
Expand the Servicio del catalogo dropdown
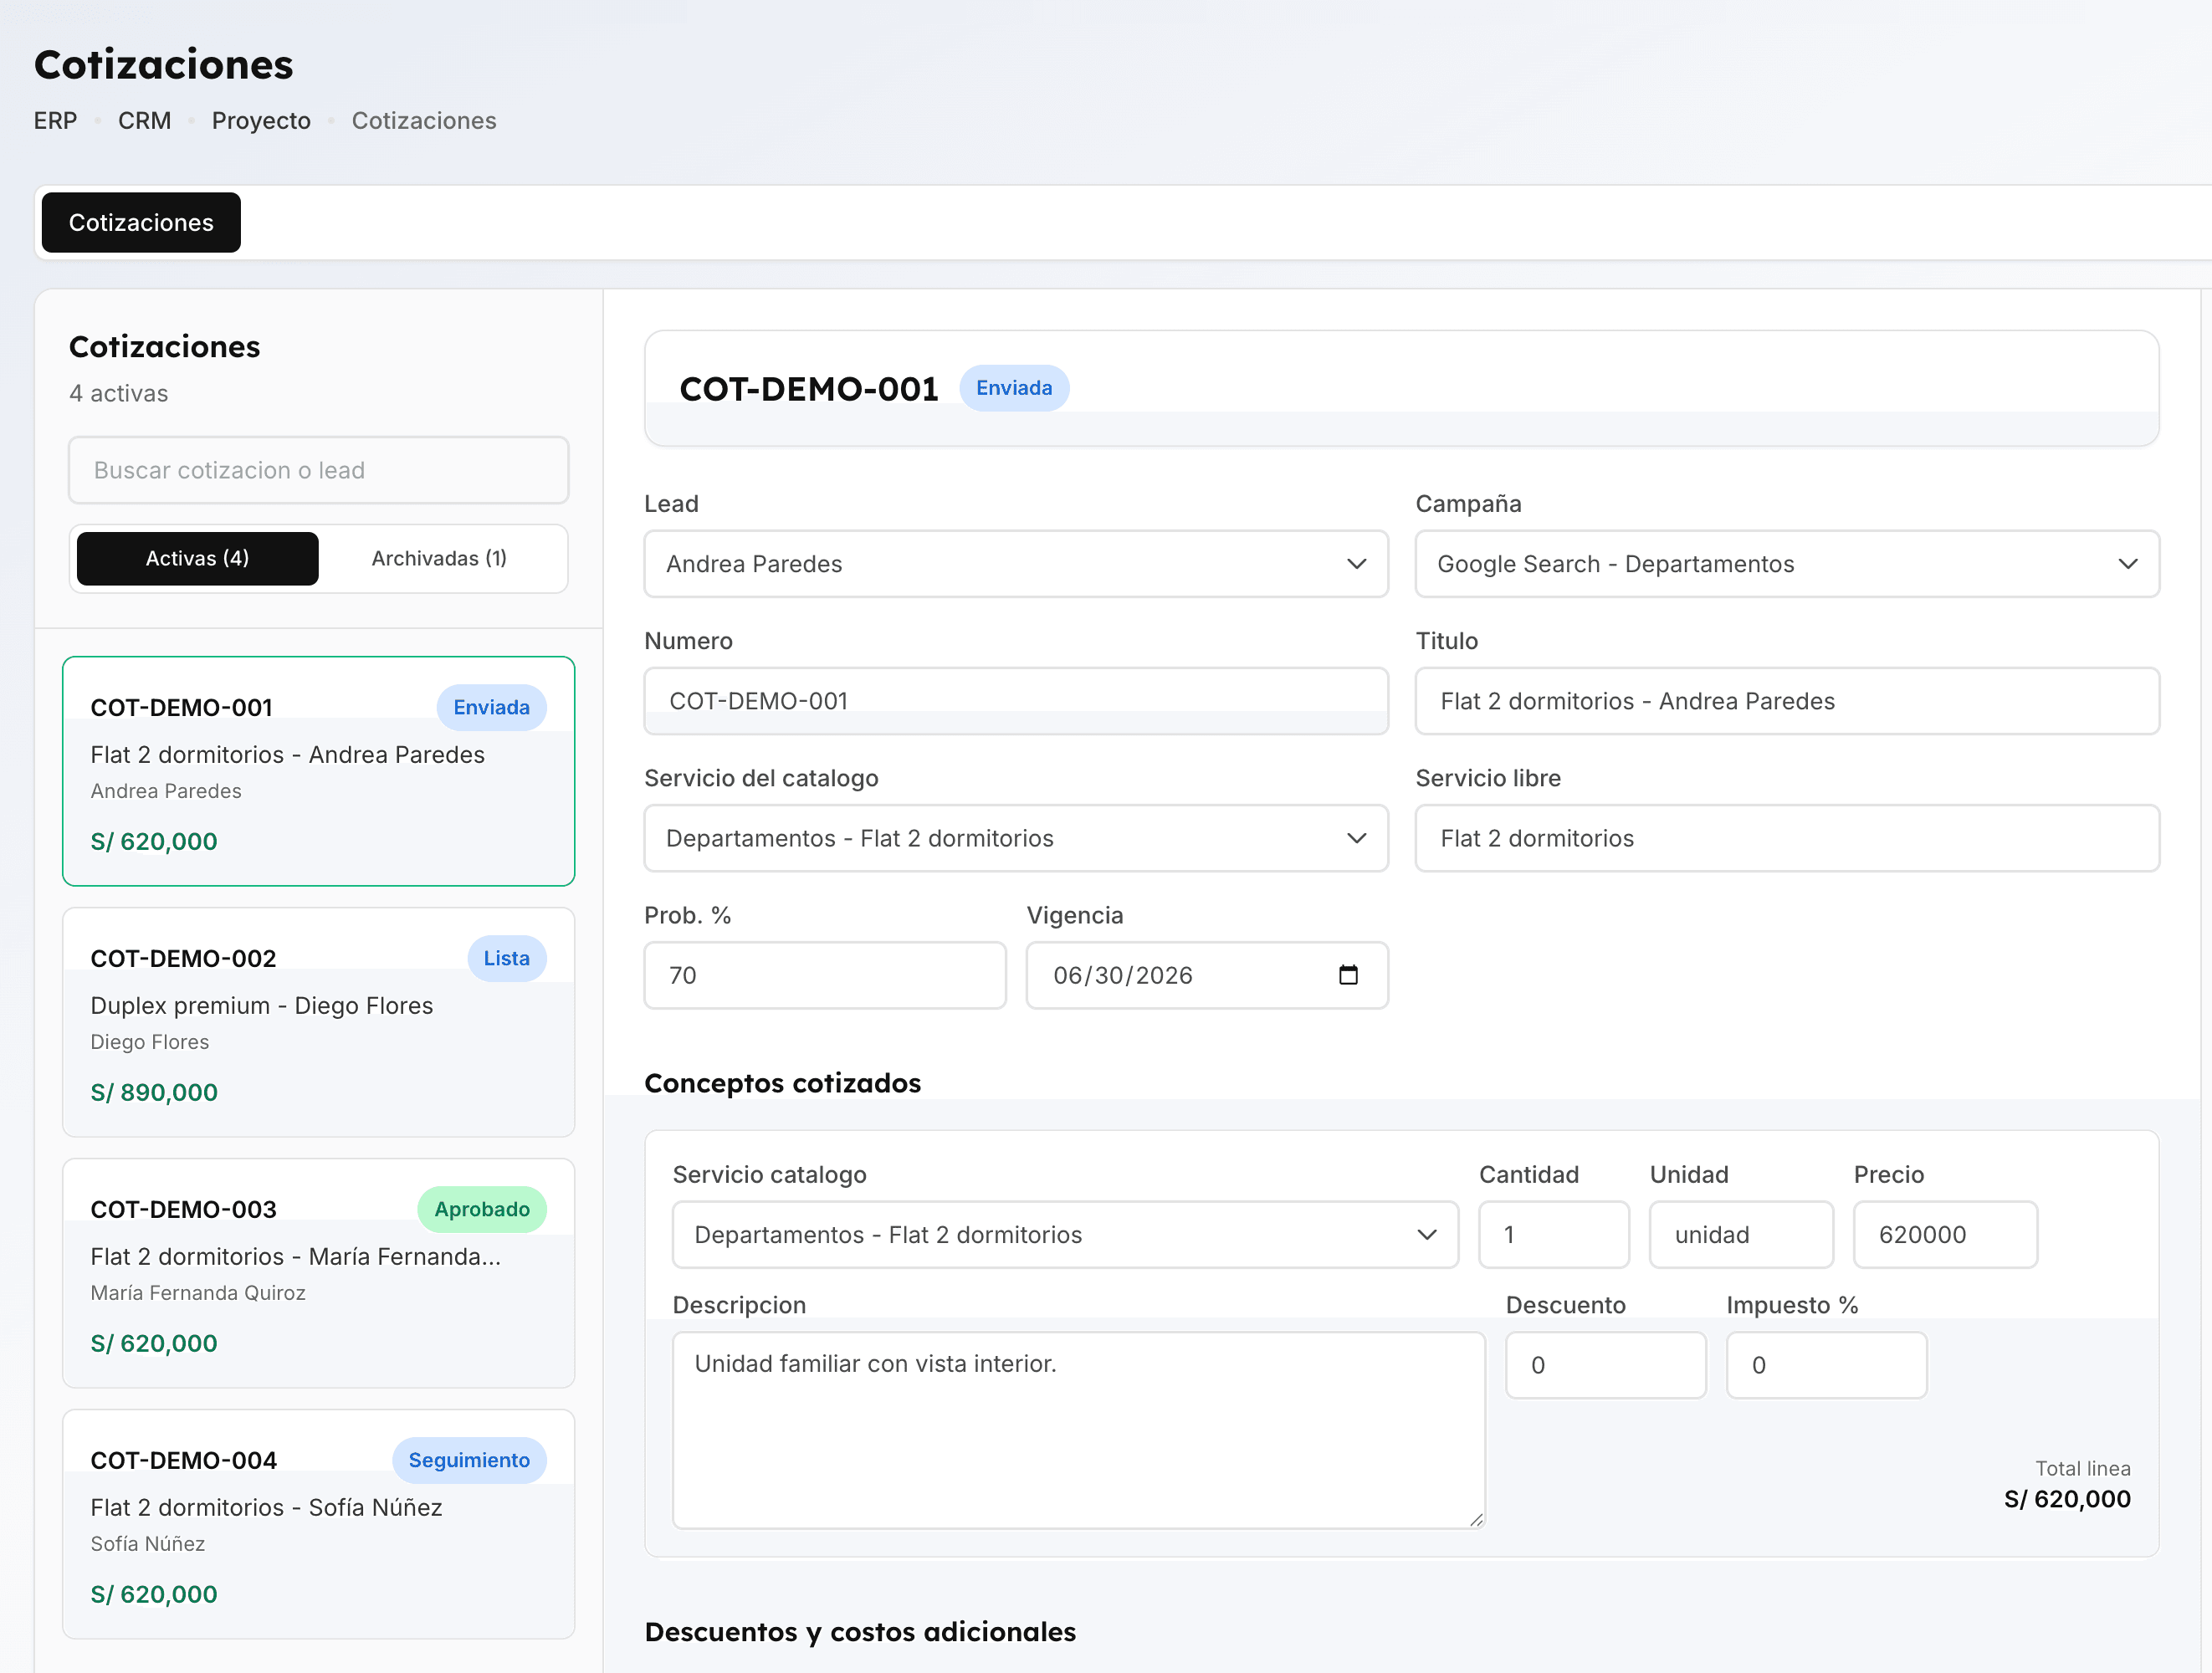click(1016, 838)
